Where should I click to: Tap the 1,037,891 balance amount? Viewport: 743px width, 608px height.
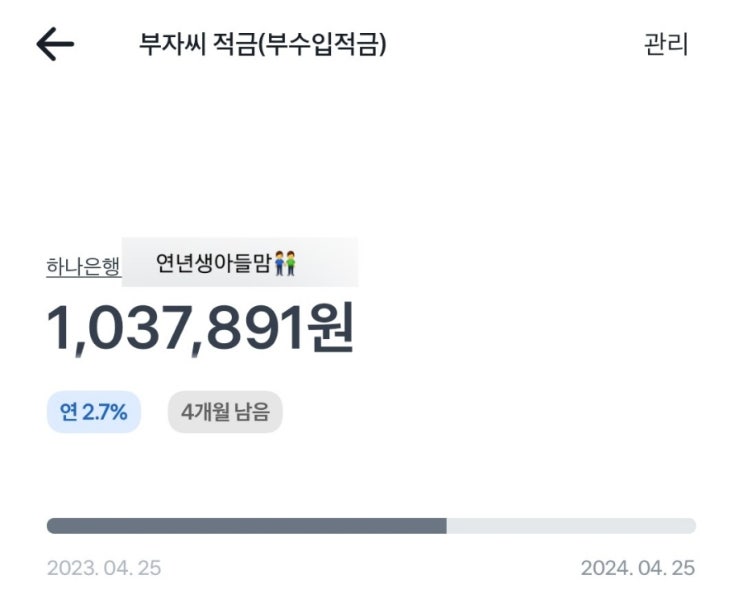pos(172,329)
